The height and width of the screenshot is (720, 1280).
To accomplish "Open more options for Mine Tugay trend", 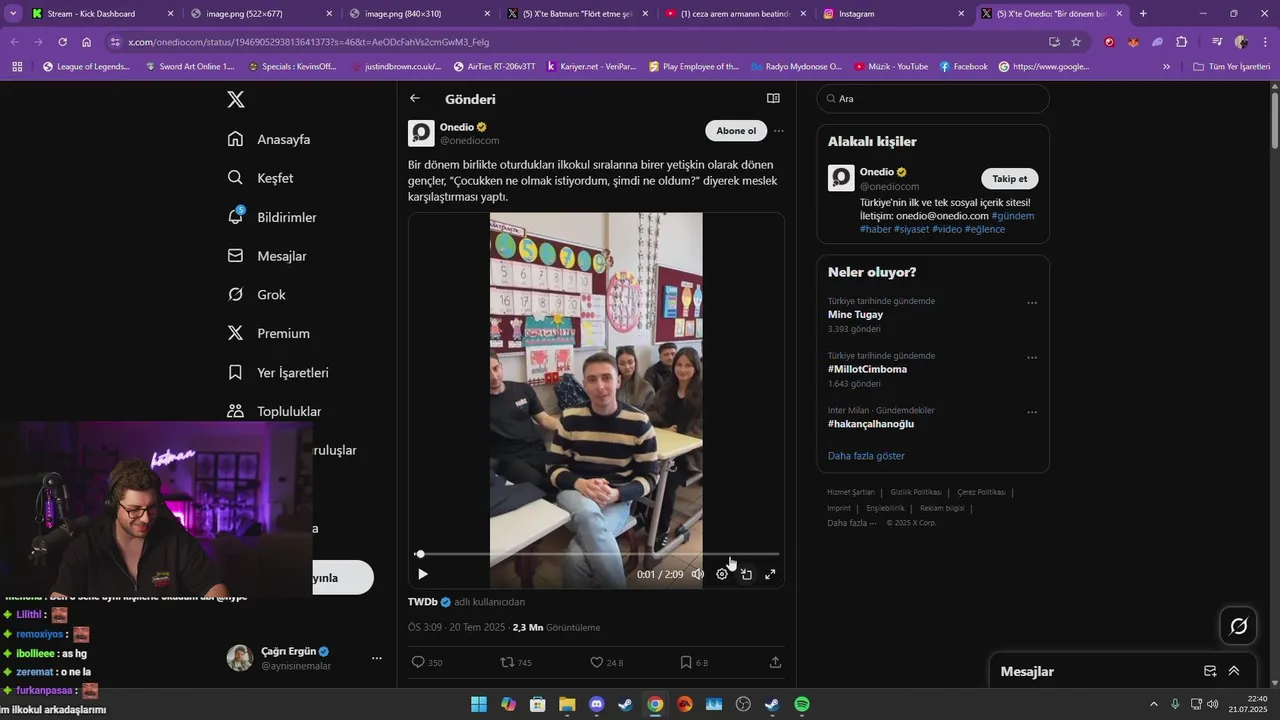I will [1032, 303].
